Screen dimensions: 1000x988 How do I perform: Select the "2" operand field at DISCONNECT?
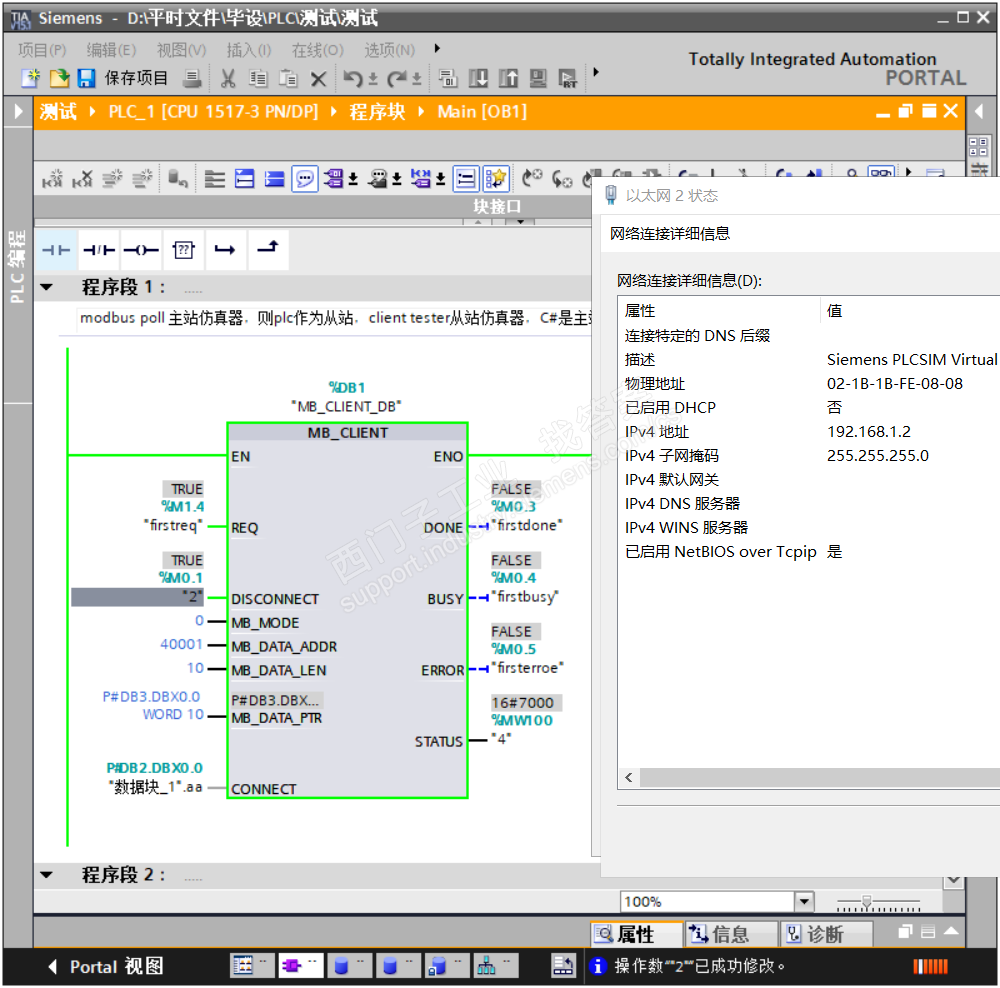point(137,597)
